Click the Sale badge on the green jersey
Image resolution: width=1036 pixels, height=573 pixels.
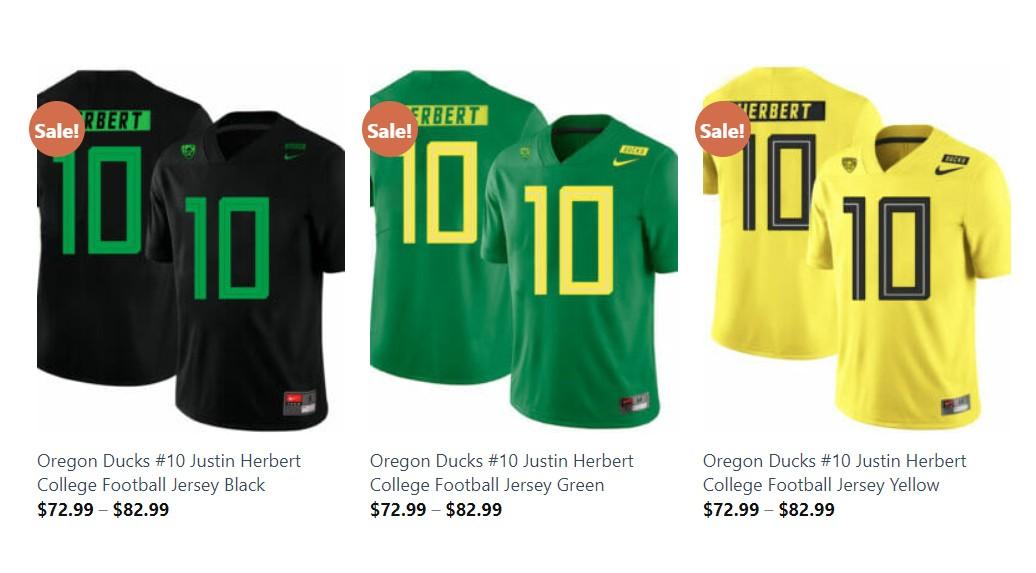point(390,130)
